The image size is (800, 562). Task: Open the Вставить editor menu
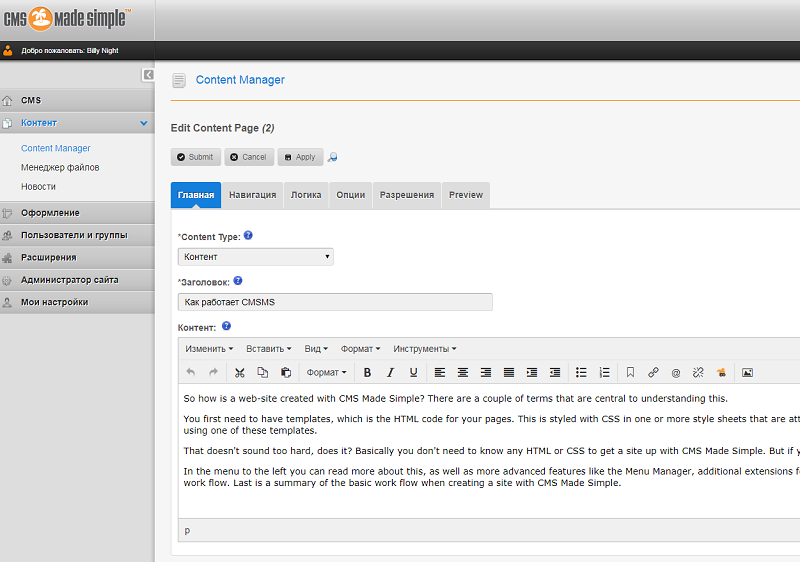pos(268,349)
